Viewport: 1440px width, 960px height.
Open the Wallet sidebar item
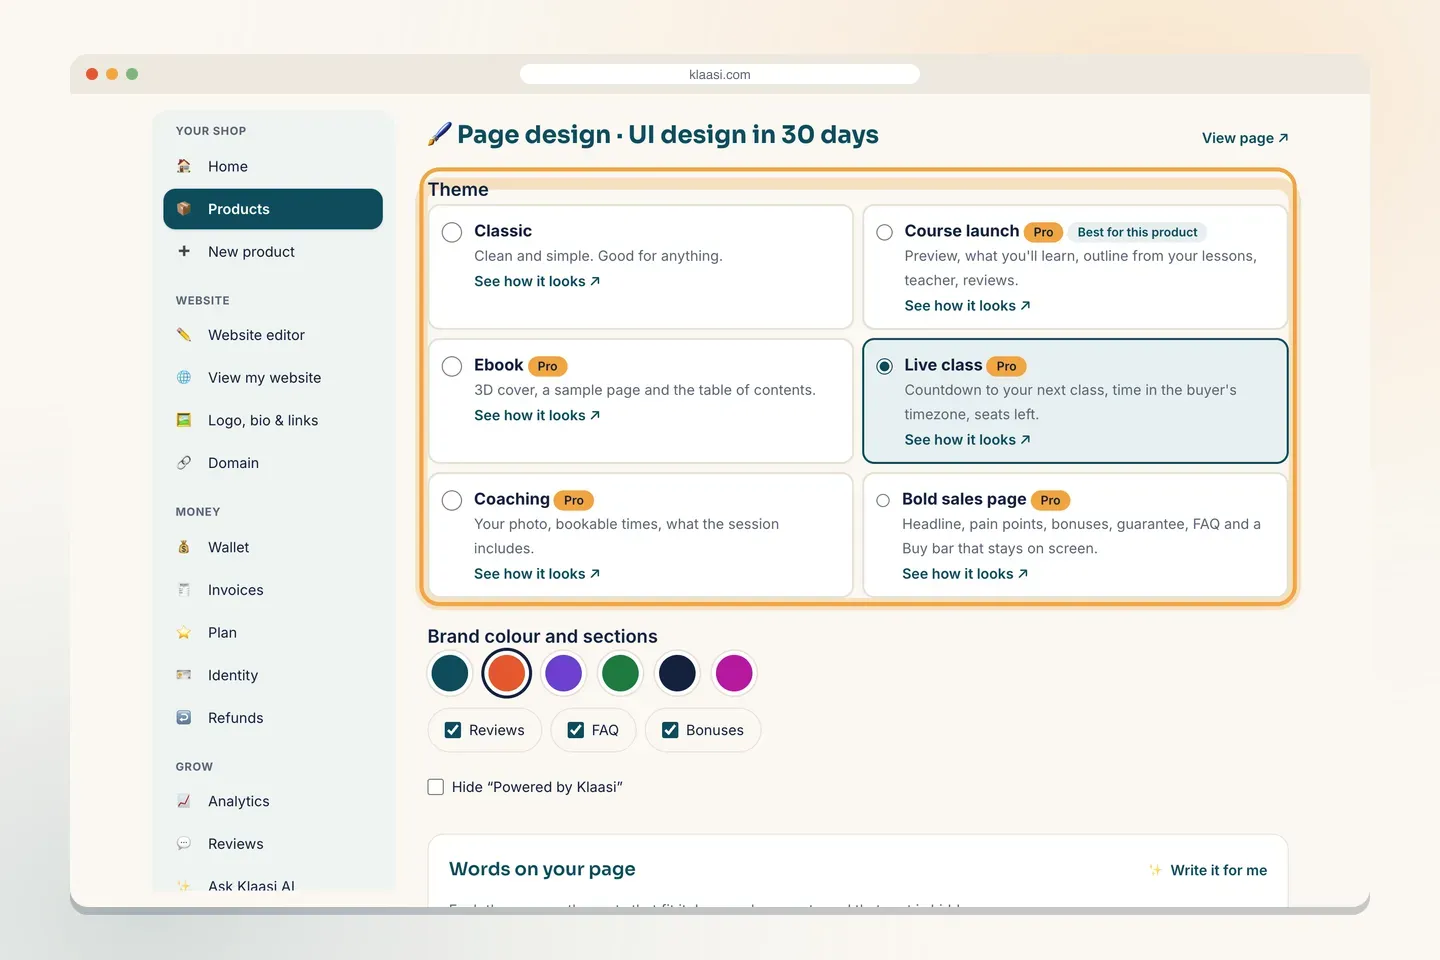coord(273,547)
